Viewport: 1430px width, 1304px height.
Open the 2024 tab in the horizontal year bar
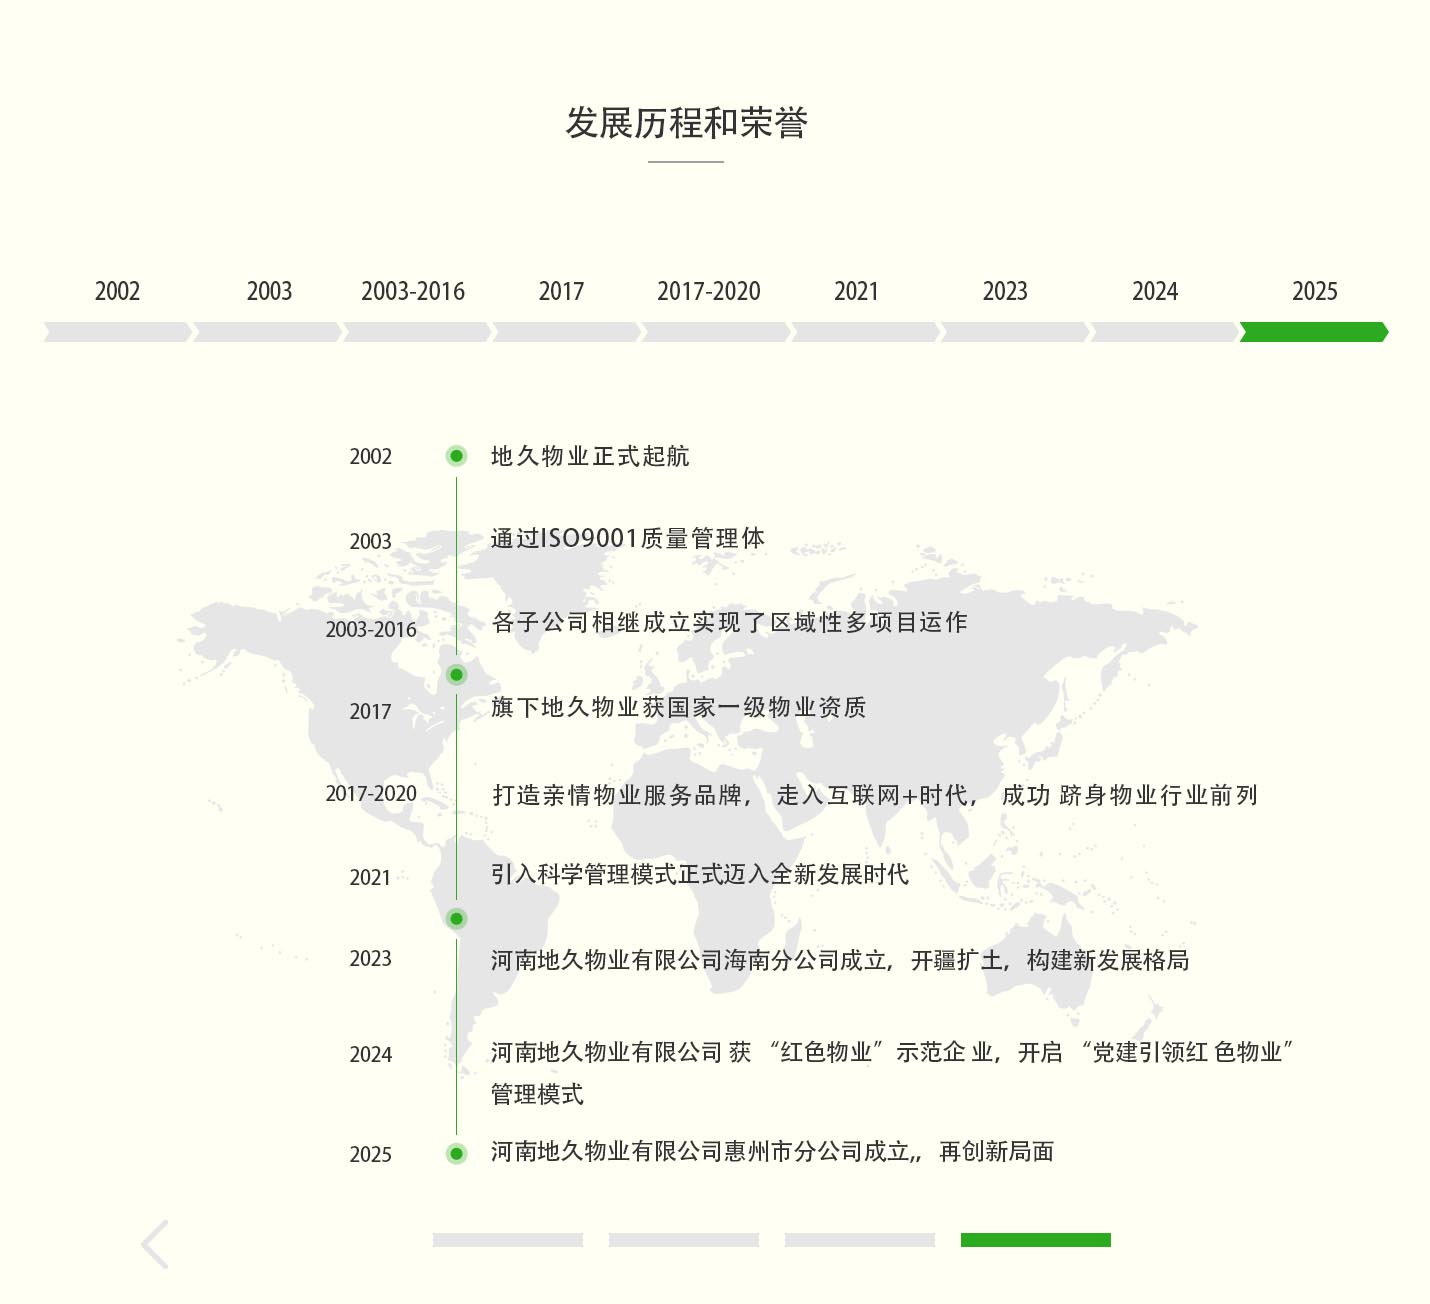point(1155,291)
